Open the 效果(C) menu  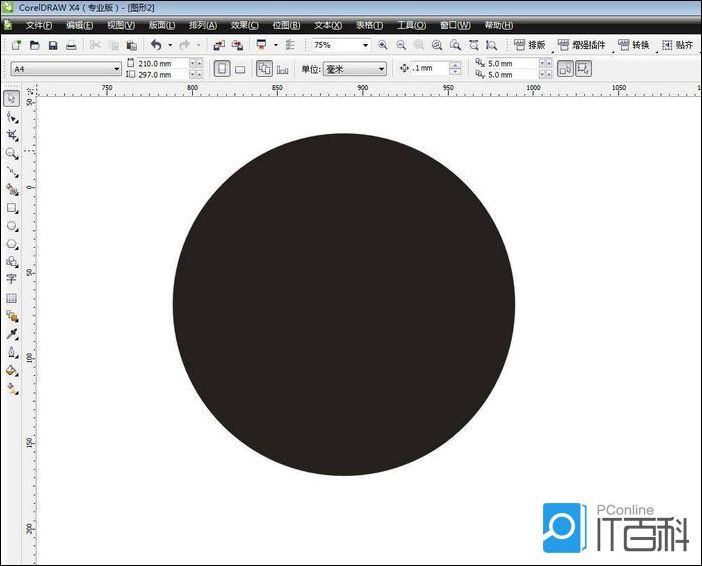[244, 25]
